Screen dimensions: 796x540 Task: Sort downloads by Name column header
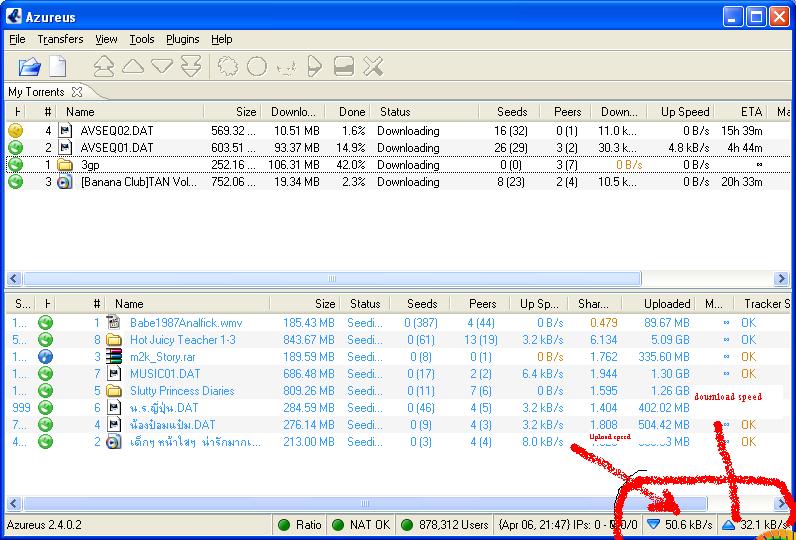(x=130, y=112)
